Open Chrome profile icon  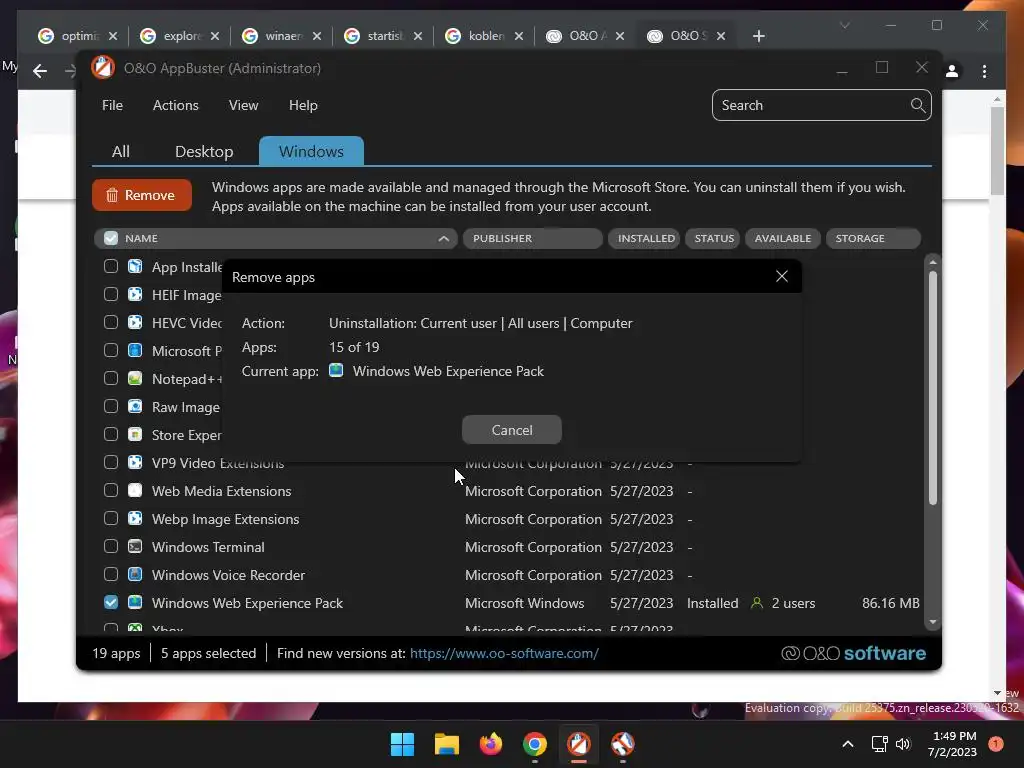coord(952,71)
